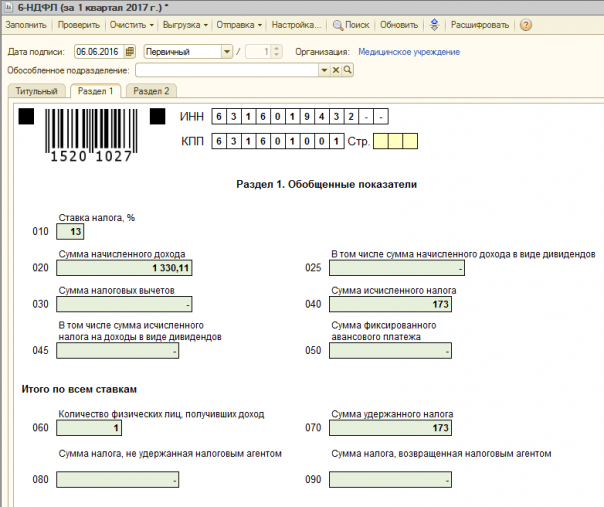Image resolution: width=604 pixels, height=507 pixels.
Task: Click the Расшифровать button
Action: click(479, 24)
